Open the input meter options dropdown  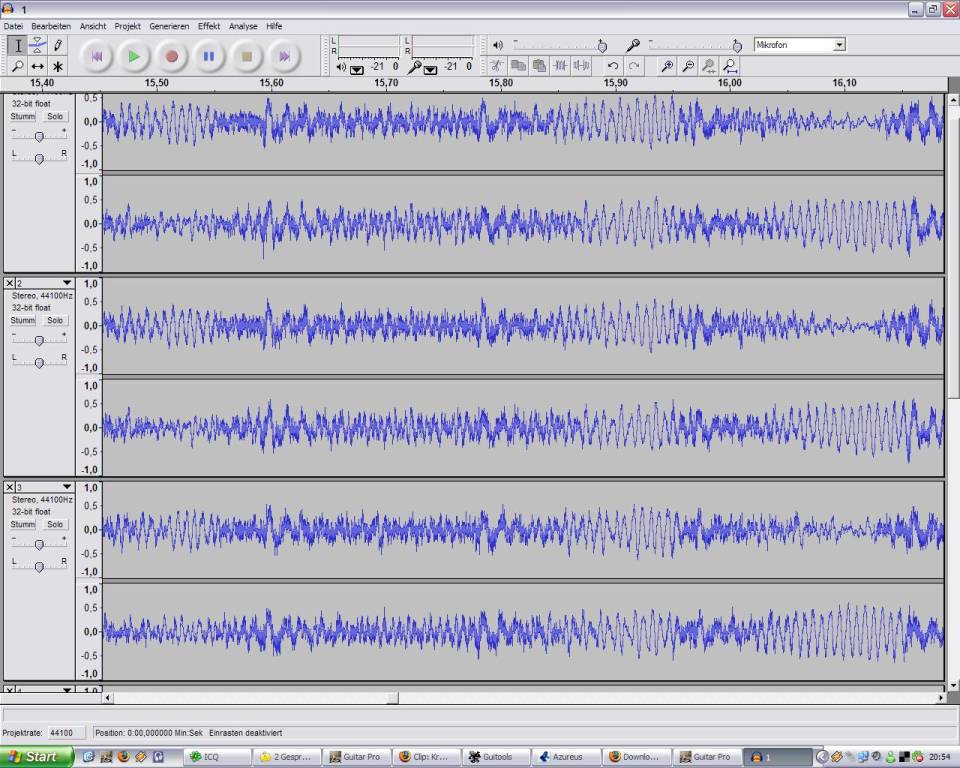coord(430,70)
